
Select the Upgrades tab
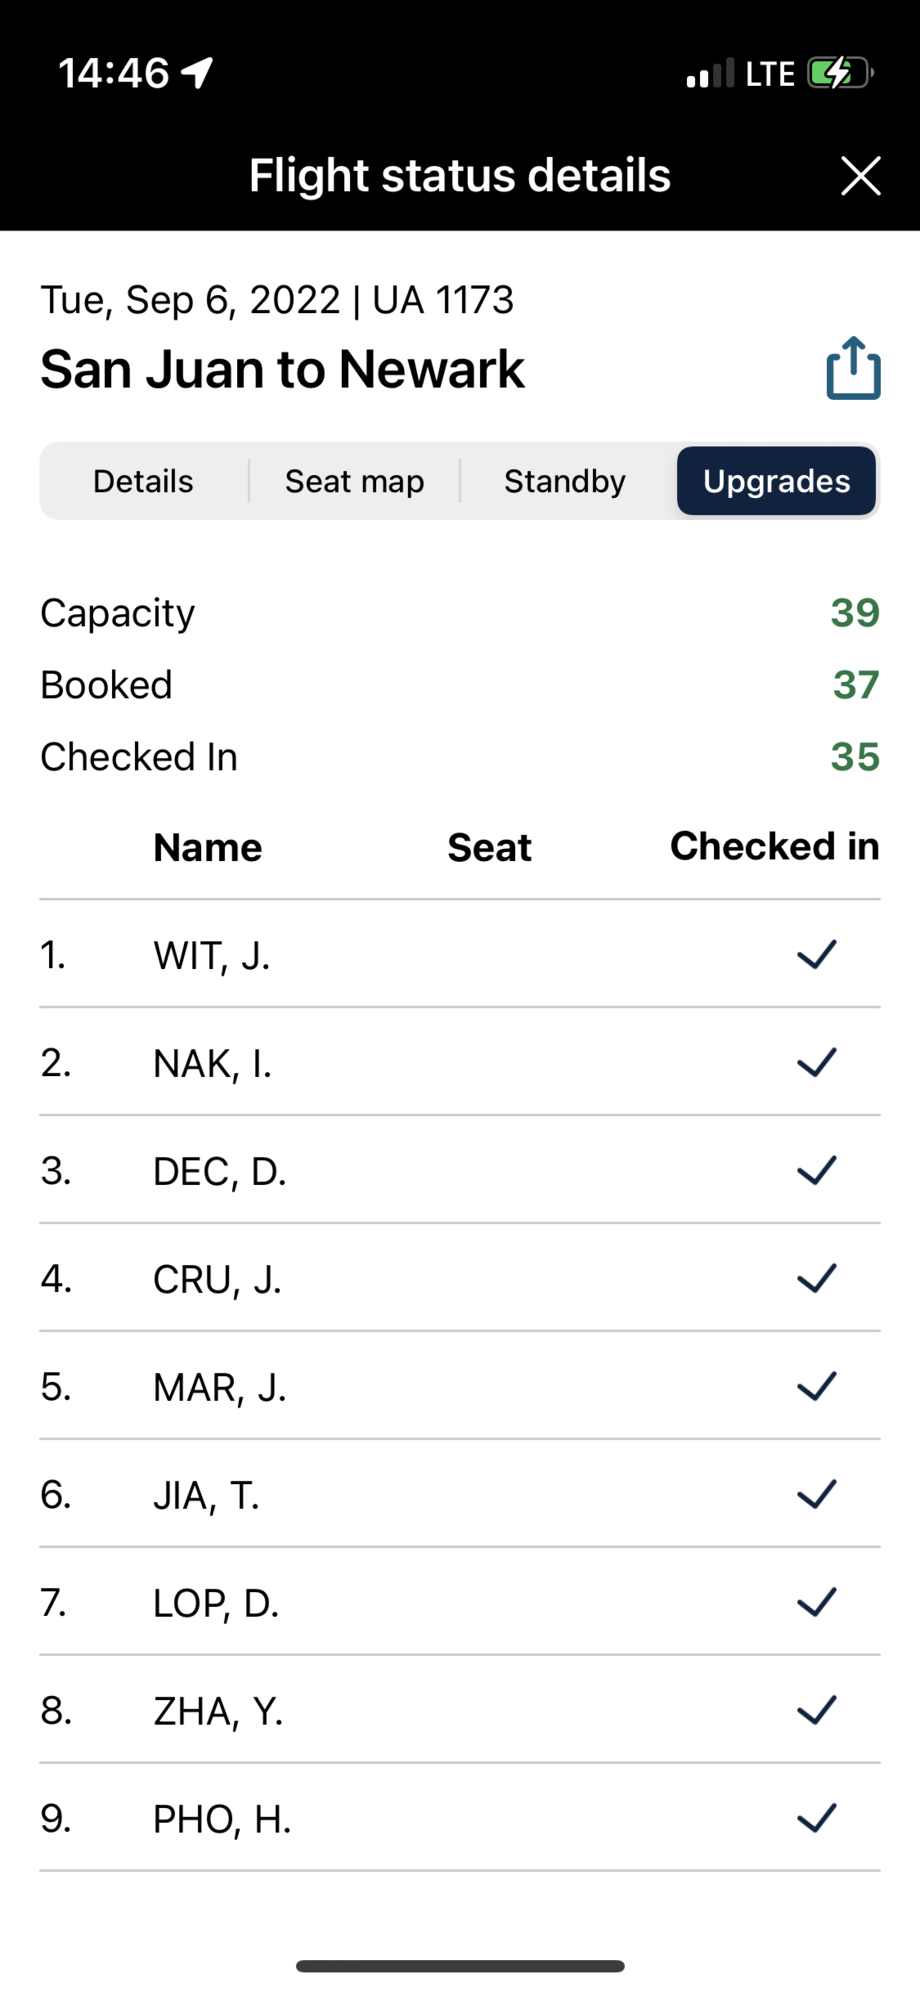(777, 481)
